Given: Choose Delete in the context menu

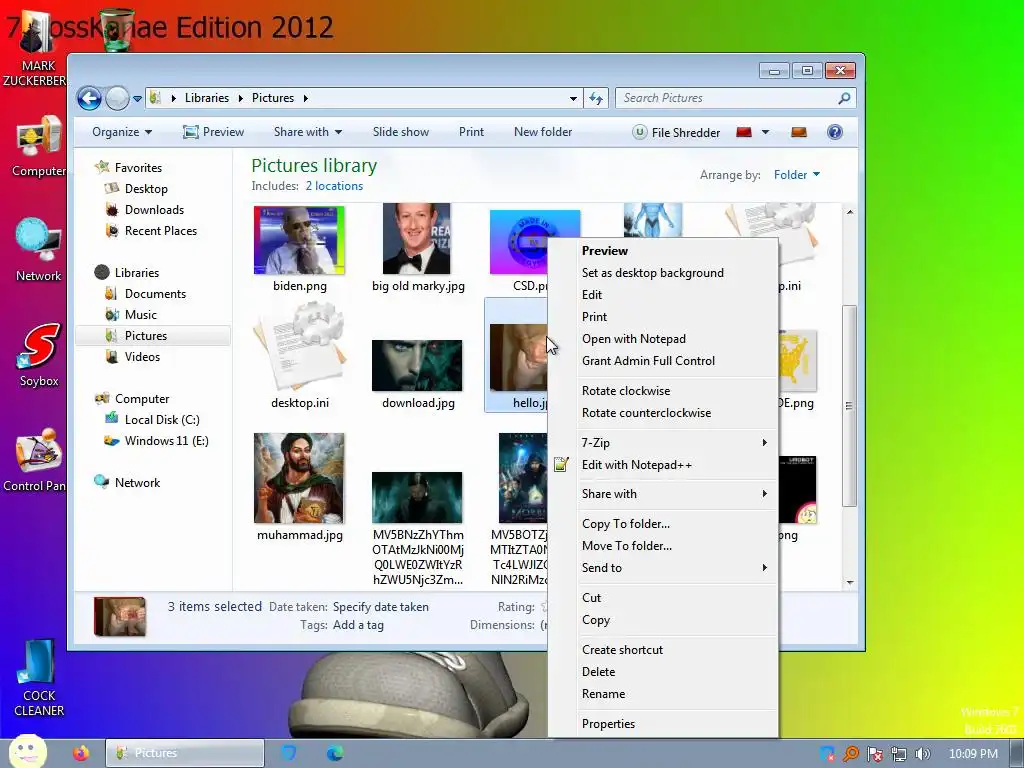Looking at the screenshot, I should 662,672.
